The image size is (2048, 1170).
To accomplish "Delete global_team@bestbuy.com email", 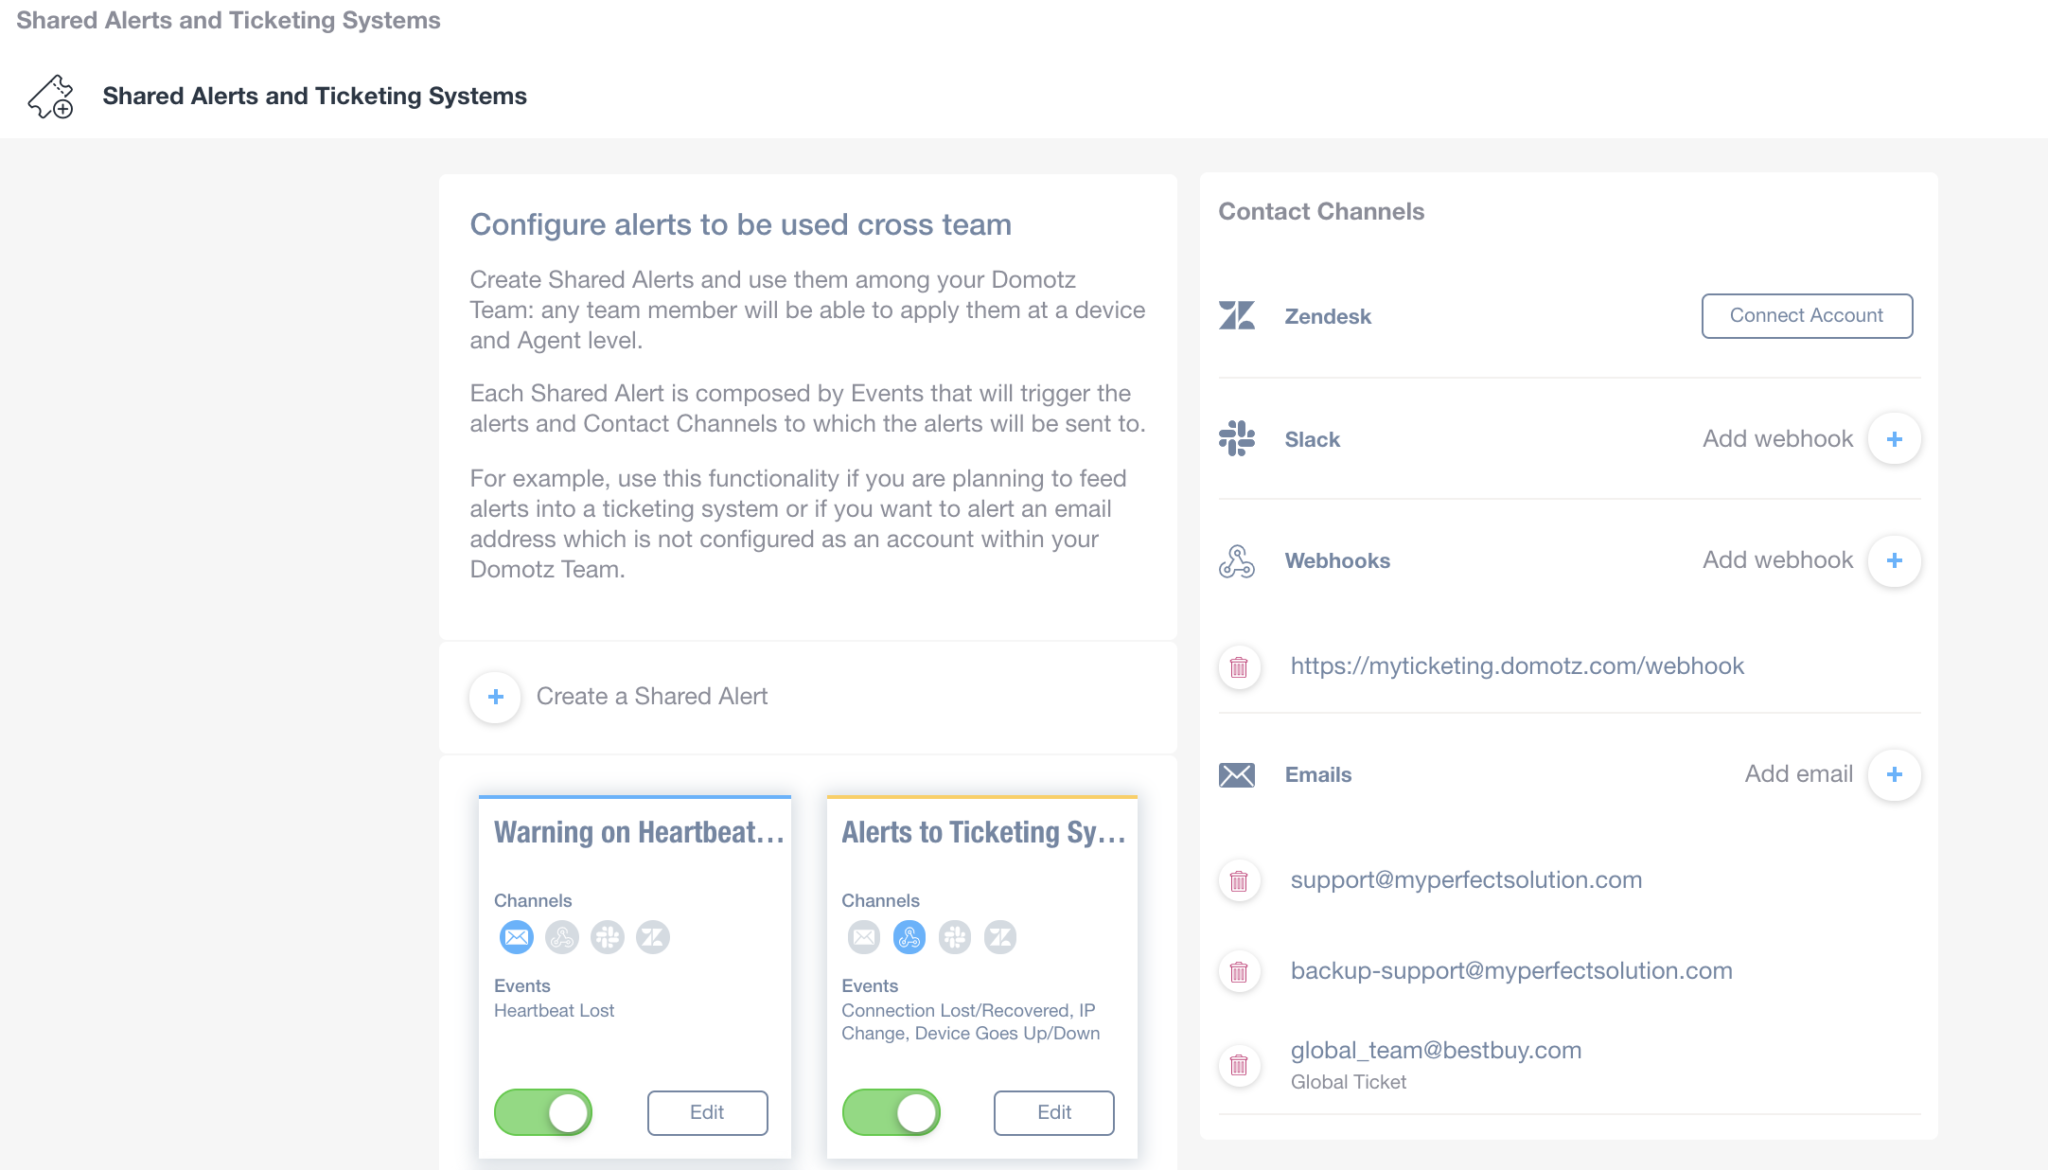I will point(1239,1065).
